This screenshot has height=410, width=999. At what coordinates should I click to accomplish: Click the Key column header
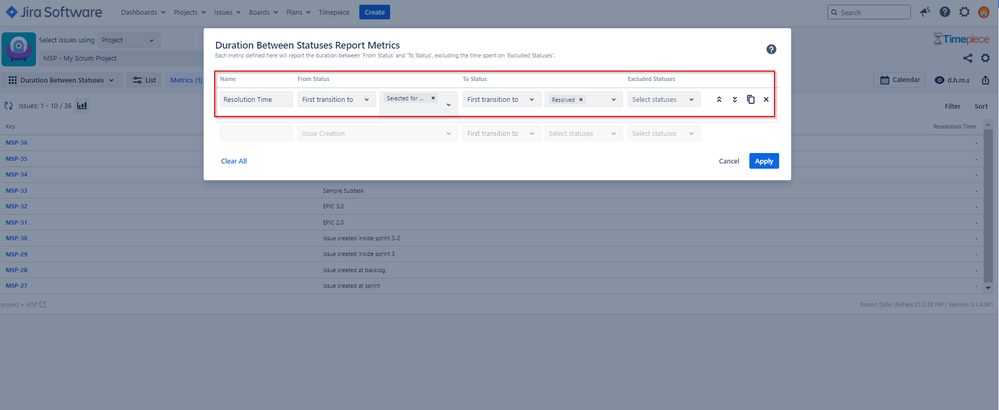[x=10, y=126]
